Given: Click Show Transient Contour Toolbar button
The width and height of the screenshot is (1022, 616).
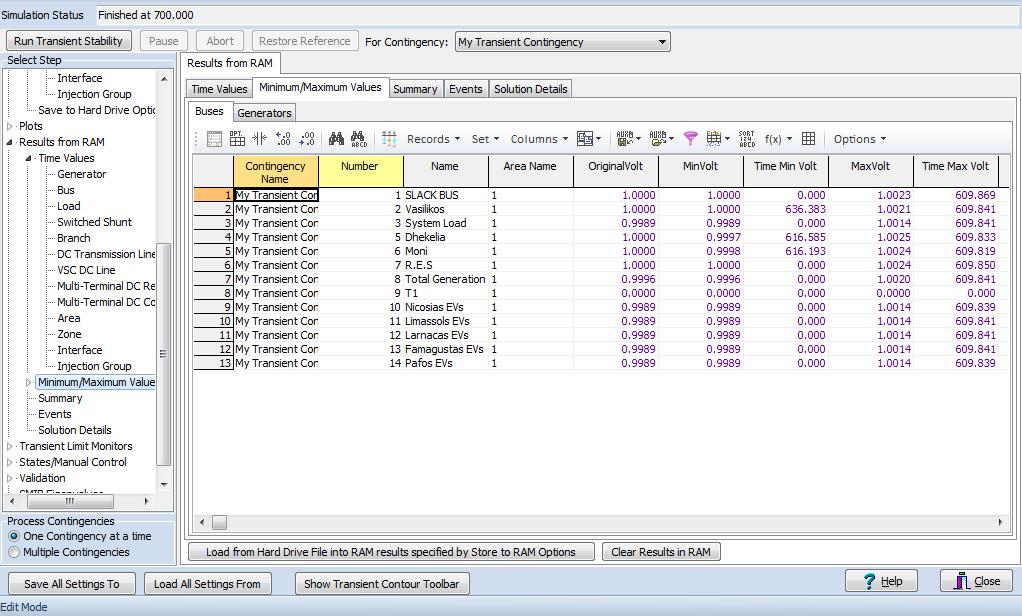Looking at the screenshot, I should [382, 584].
